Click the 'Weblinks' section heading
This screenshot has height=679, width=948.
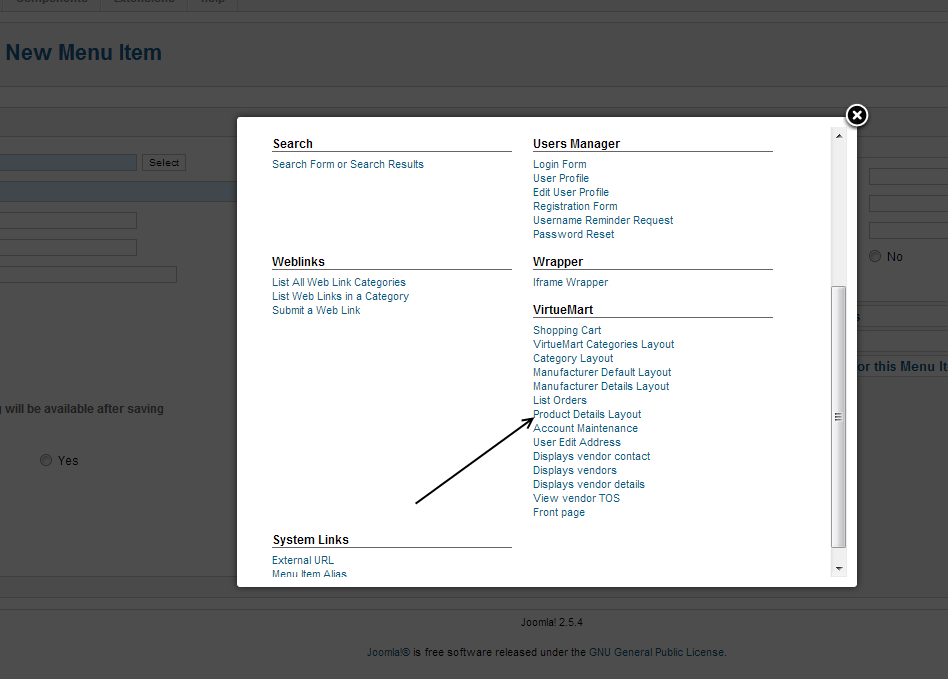(298, 262)
